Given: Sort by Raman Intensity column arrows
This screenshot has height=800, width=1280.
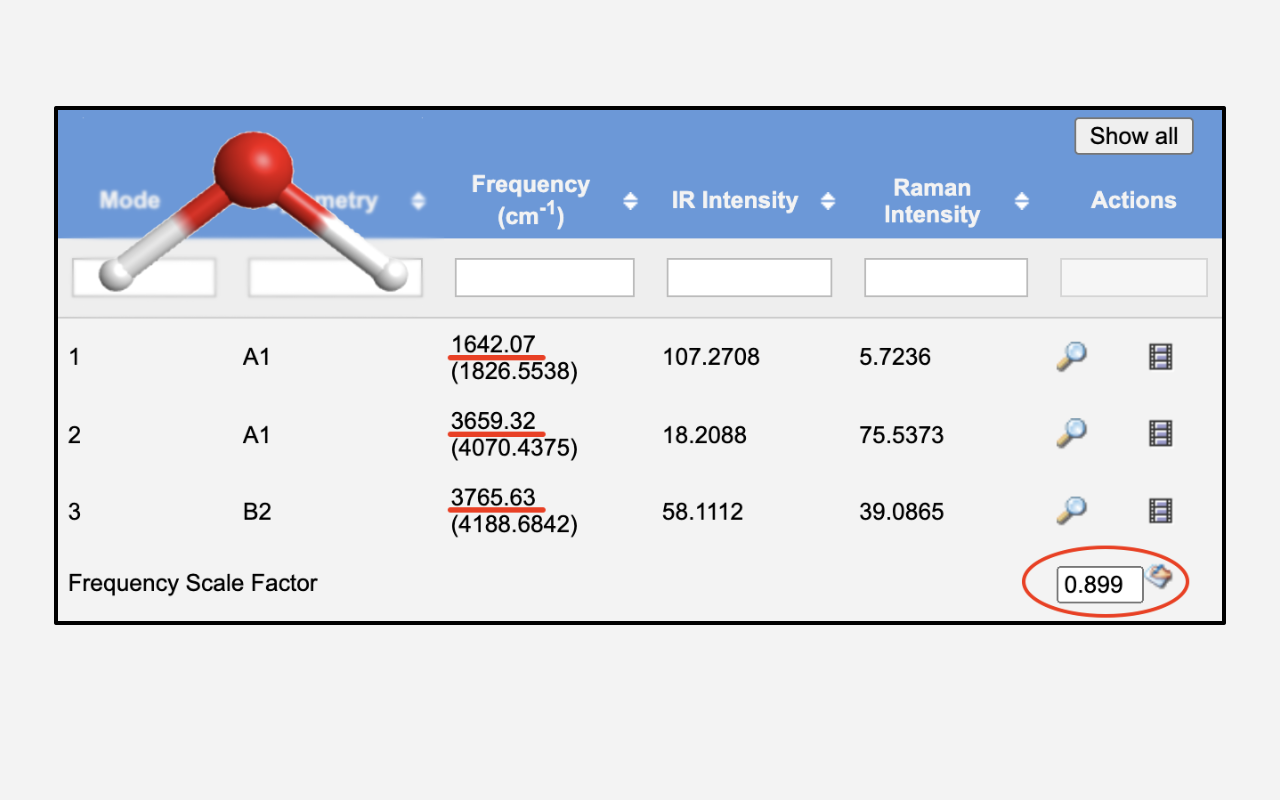Looking at the screenshot, I should click(1021, 201).
